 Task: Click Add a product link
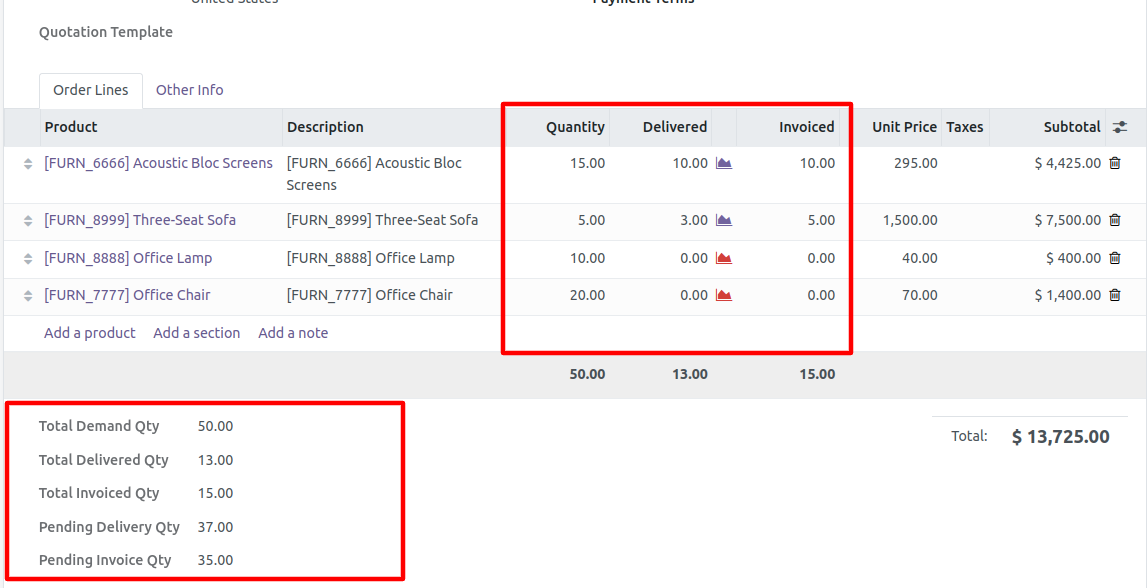(x=89, y=333)
